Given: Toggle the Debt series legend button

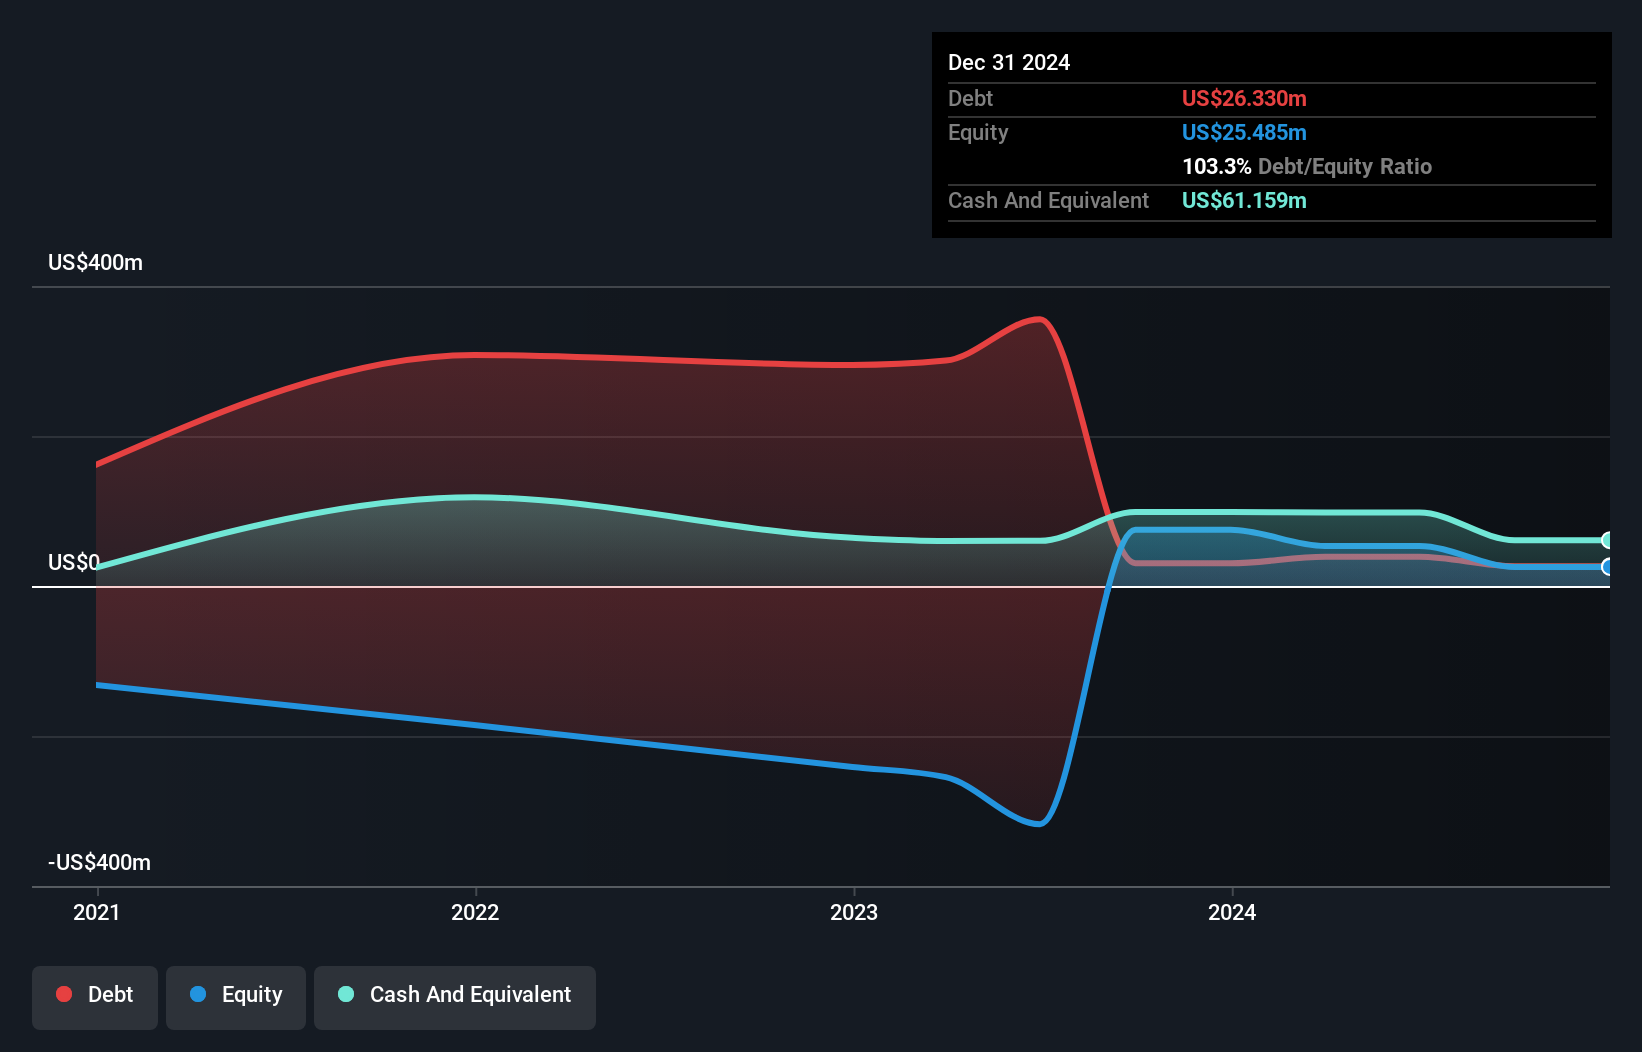Looking at the screenshot, I should click(95, 997).
